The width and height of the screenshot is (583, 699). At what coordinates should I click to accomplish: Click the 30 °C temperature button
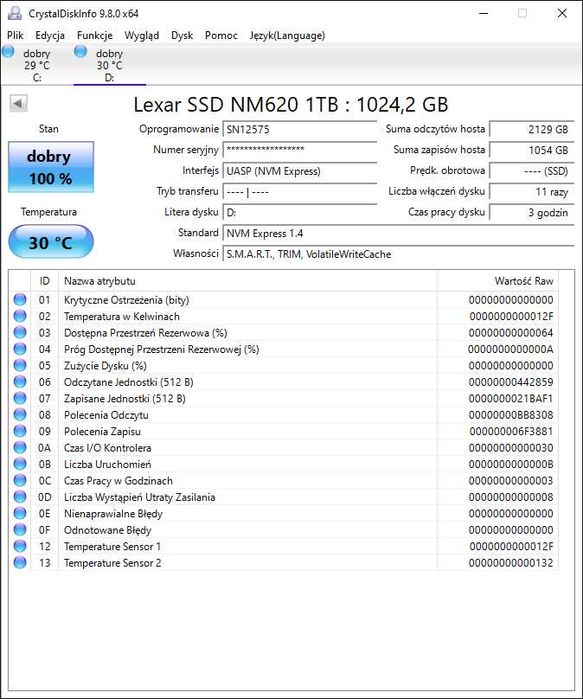[51, 242]
